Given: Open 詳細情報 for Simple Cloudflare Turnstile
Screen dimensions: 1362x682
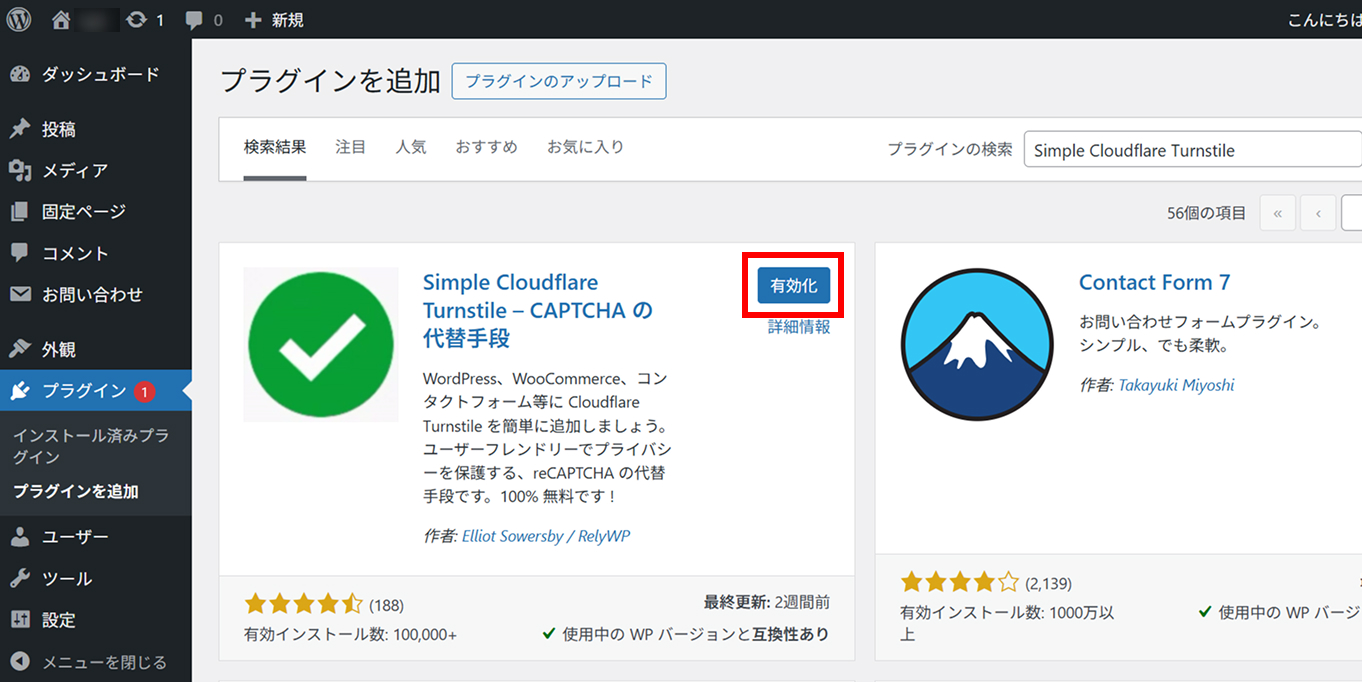Looking at the screenshot, I should click(799, 326).
